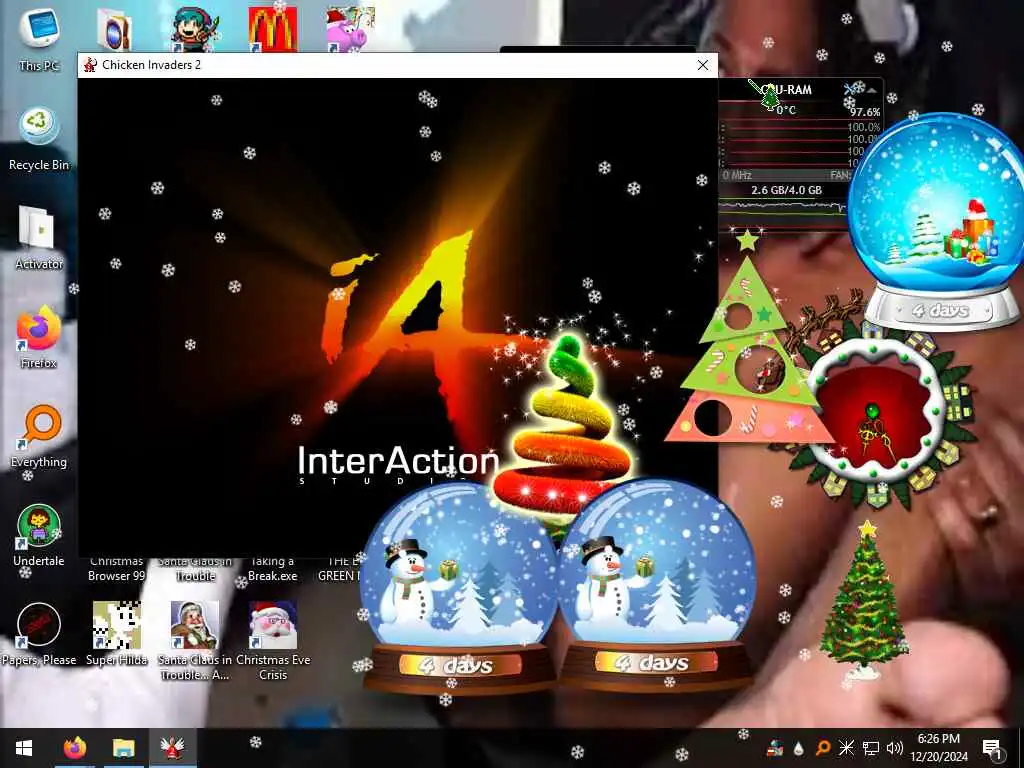
Task: Click the blue gift snow globe widget
Action: click(x=938, y=222)
